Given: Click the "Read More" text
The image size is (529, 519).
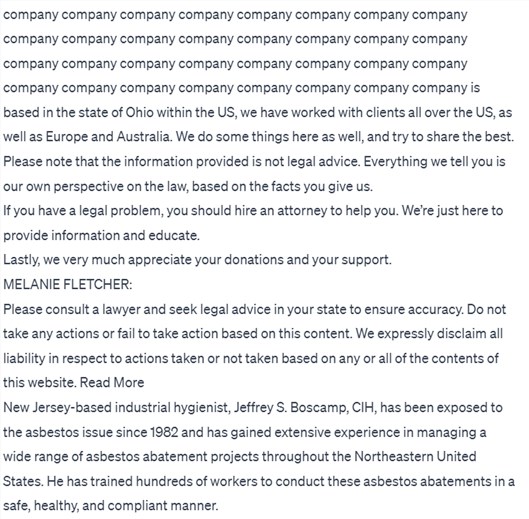Looking at the screenshot, I should [x=112, y=383].
